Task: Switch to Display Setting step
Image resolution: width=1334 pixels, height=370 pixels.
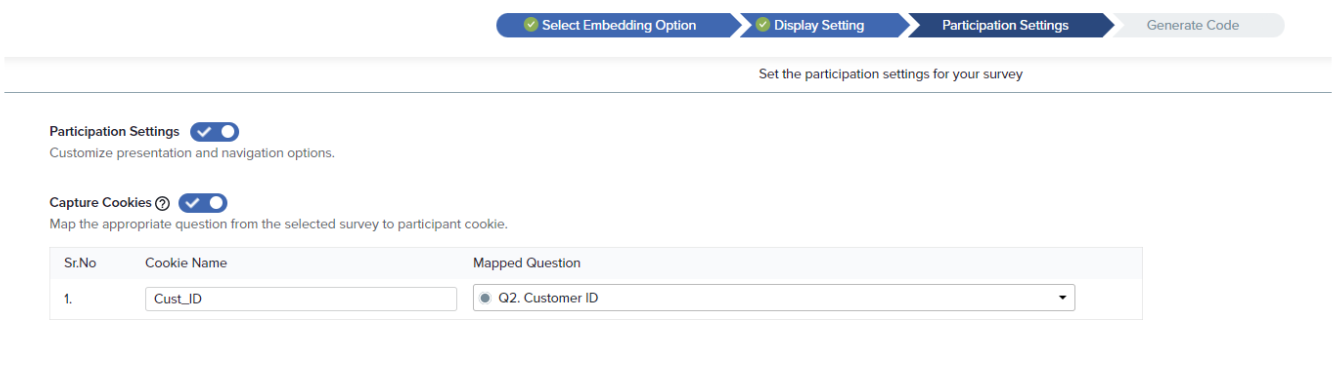Action: pyautogui.click(x=820, y=25)
